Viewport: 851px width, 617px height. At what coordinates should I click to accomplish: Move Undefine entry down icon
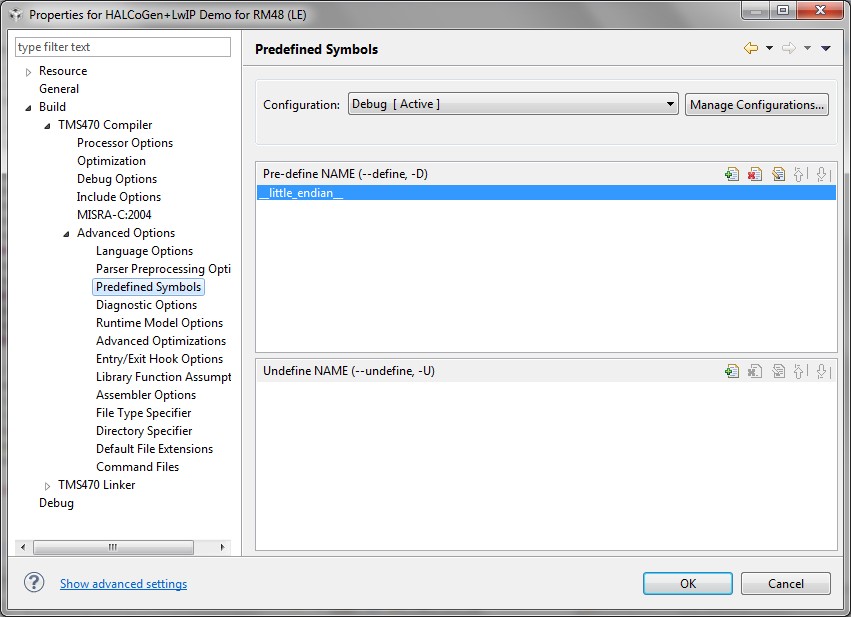pyautogui.click(x=823, y=371)
